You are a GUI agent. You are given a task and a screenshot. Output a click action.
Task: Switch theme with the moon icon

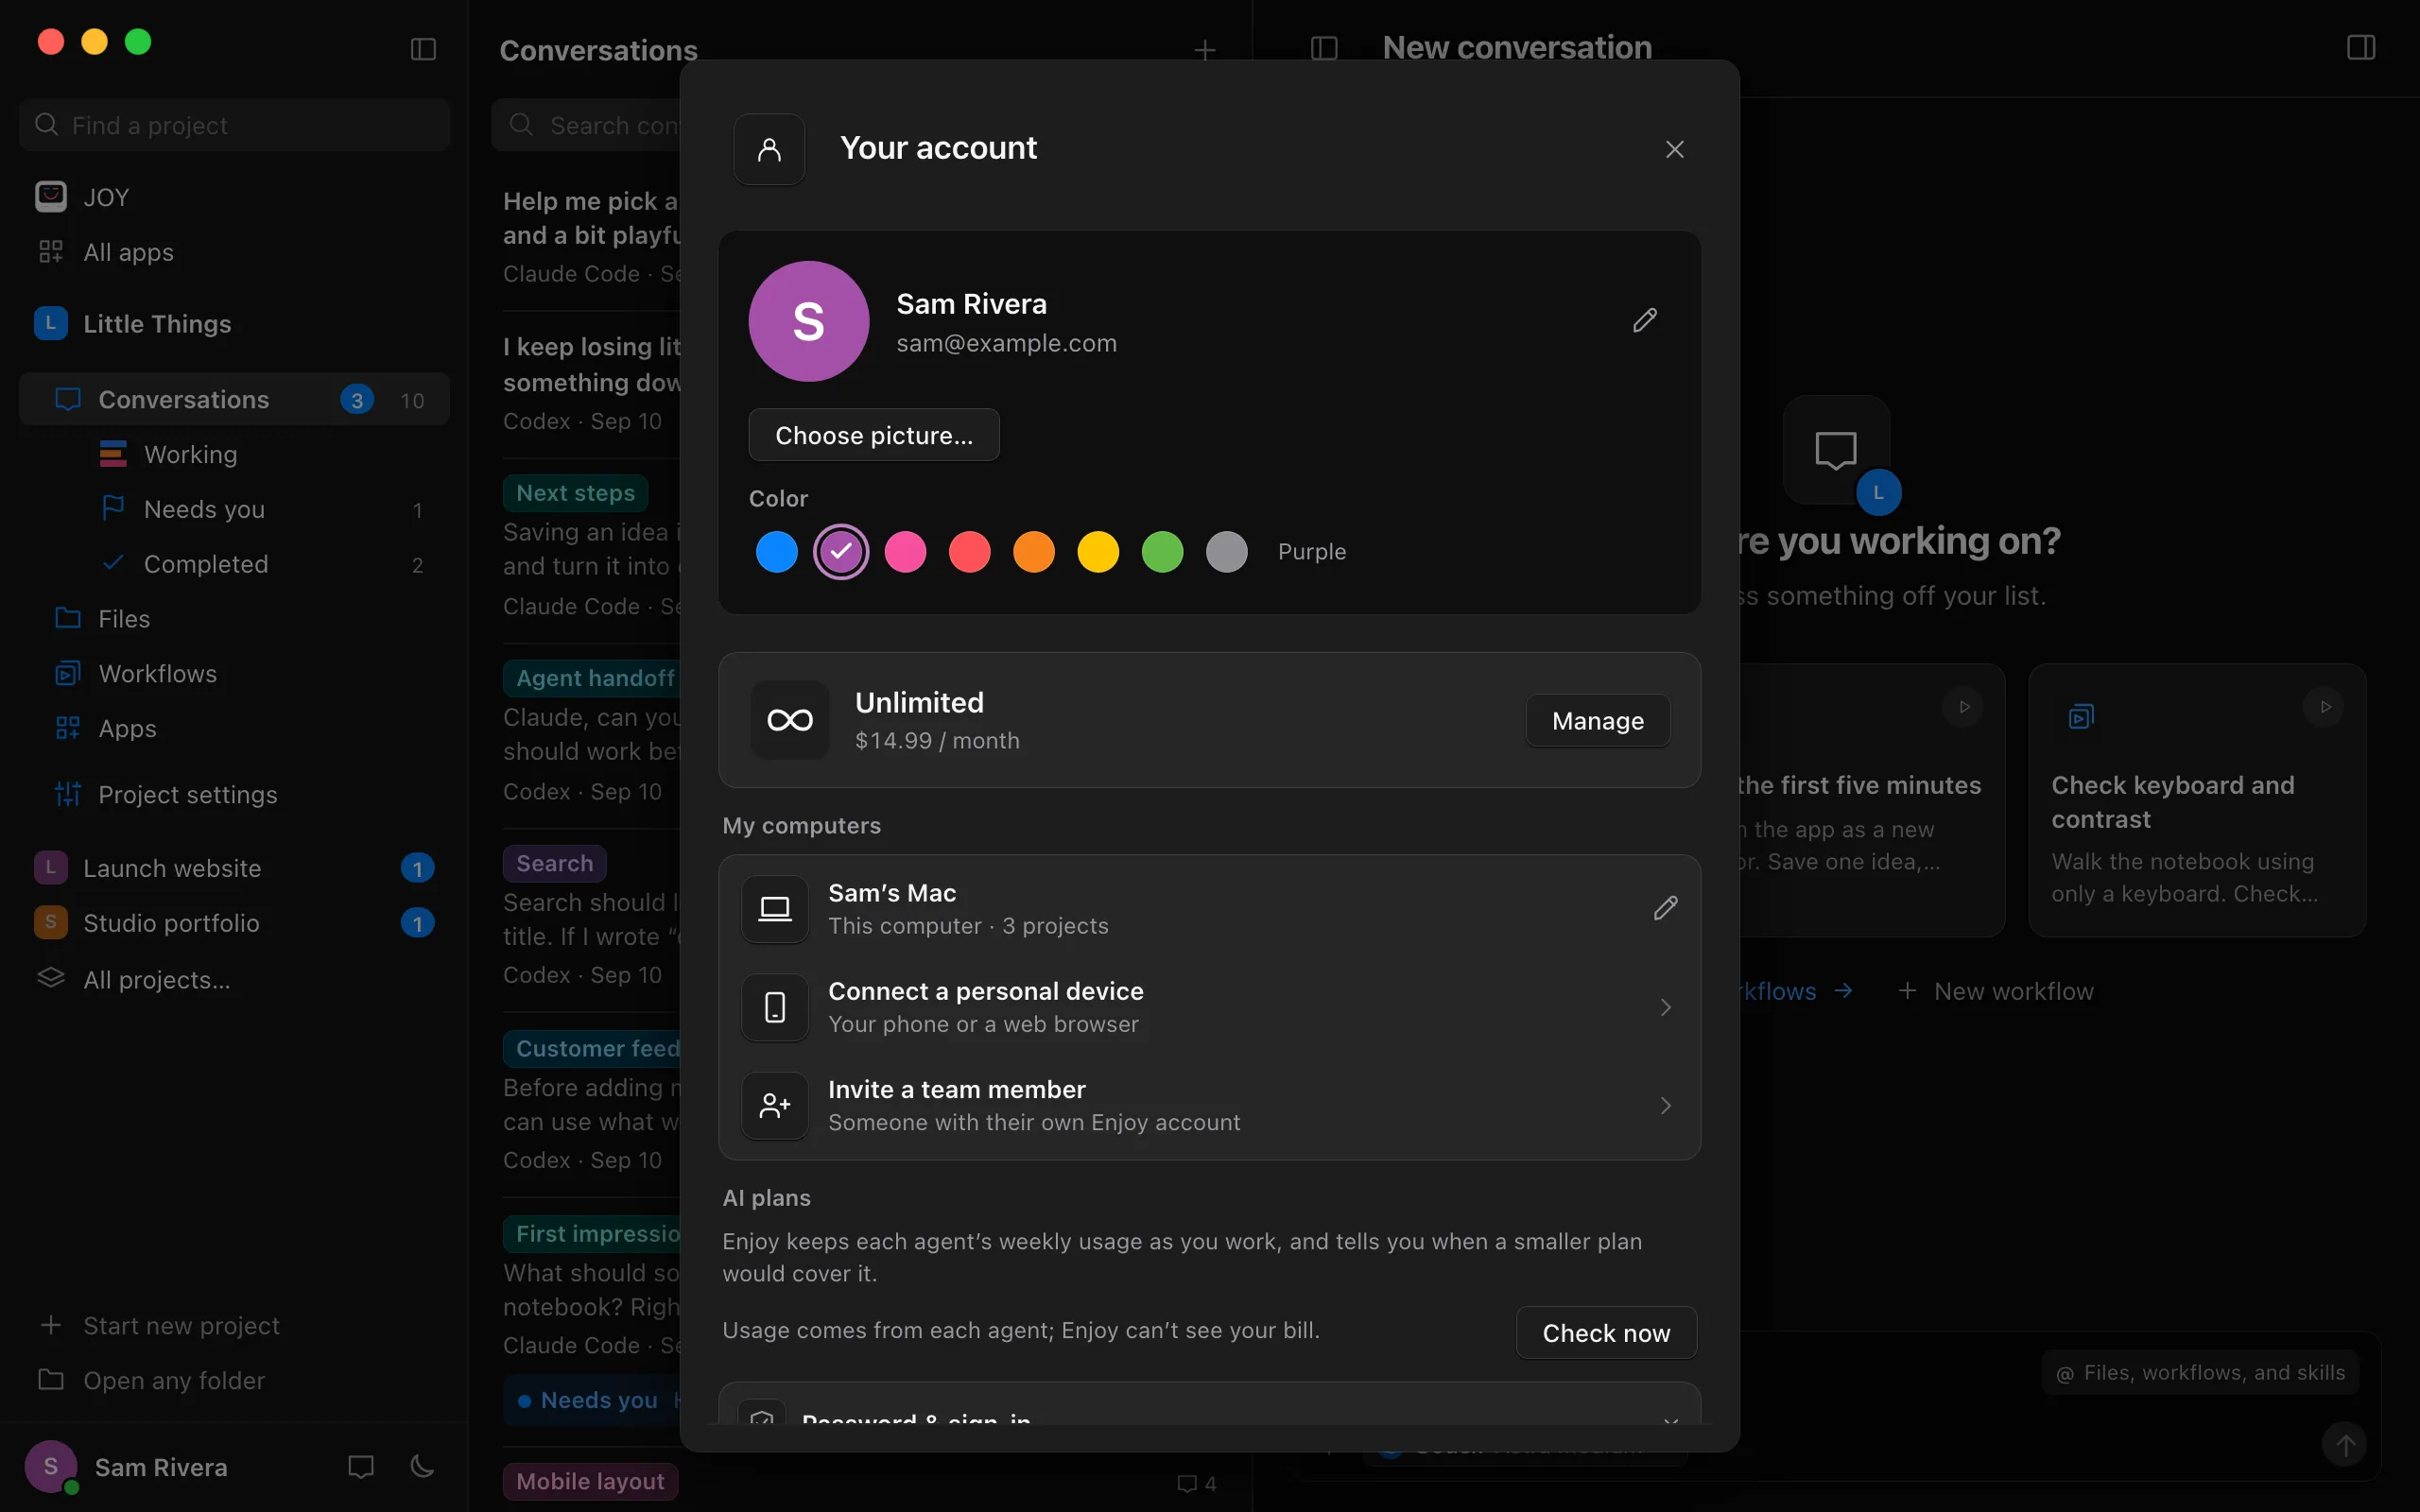(x=422, y=1467)
